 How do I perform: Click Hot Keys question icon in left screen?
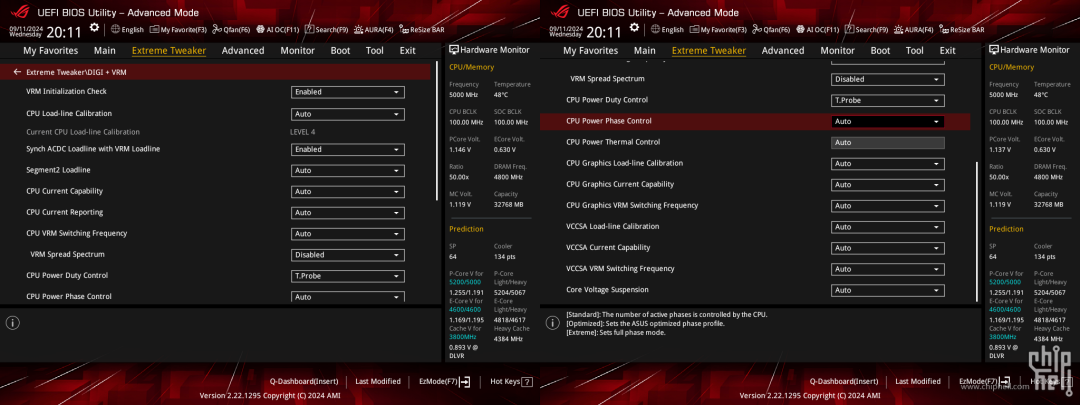pyautogui.click(x=527, y=382)
